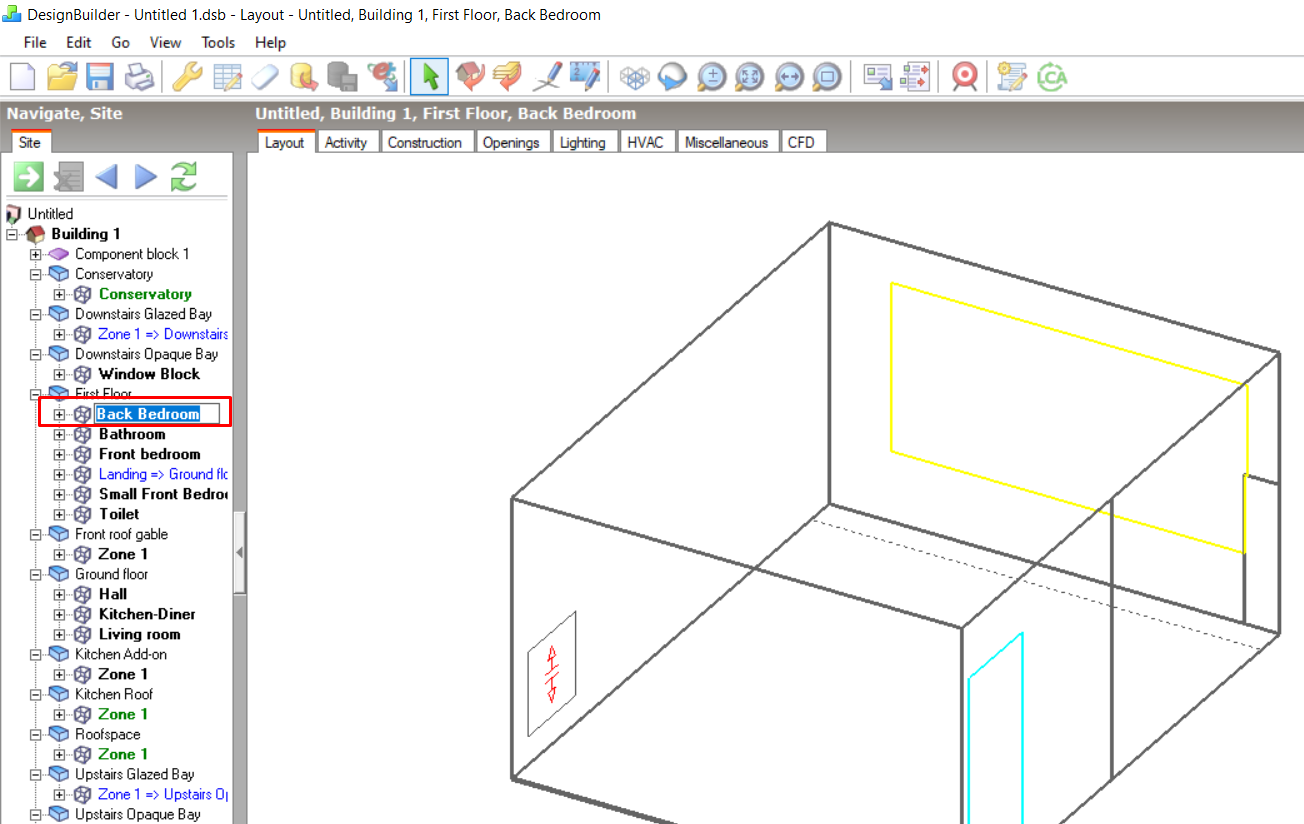The image size is (1304, 824).
Task: Switch to the Openings tab
Action: (x=511, y=142)
